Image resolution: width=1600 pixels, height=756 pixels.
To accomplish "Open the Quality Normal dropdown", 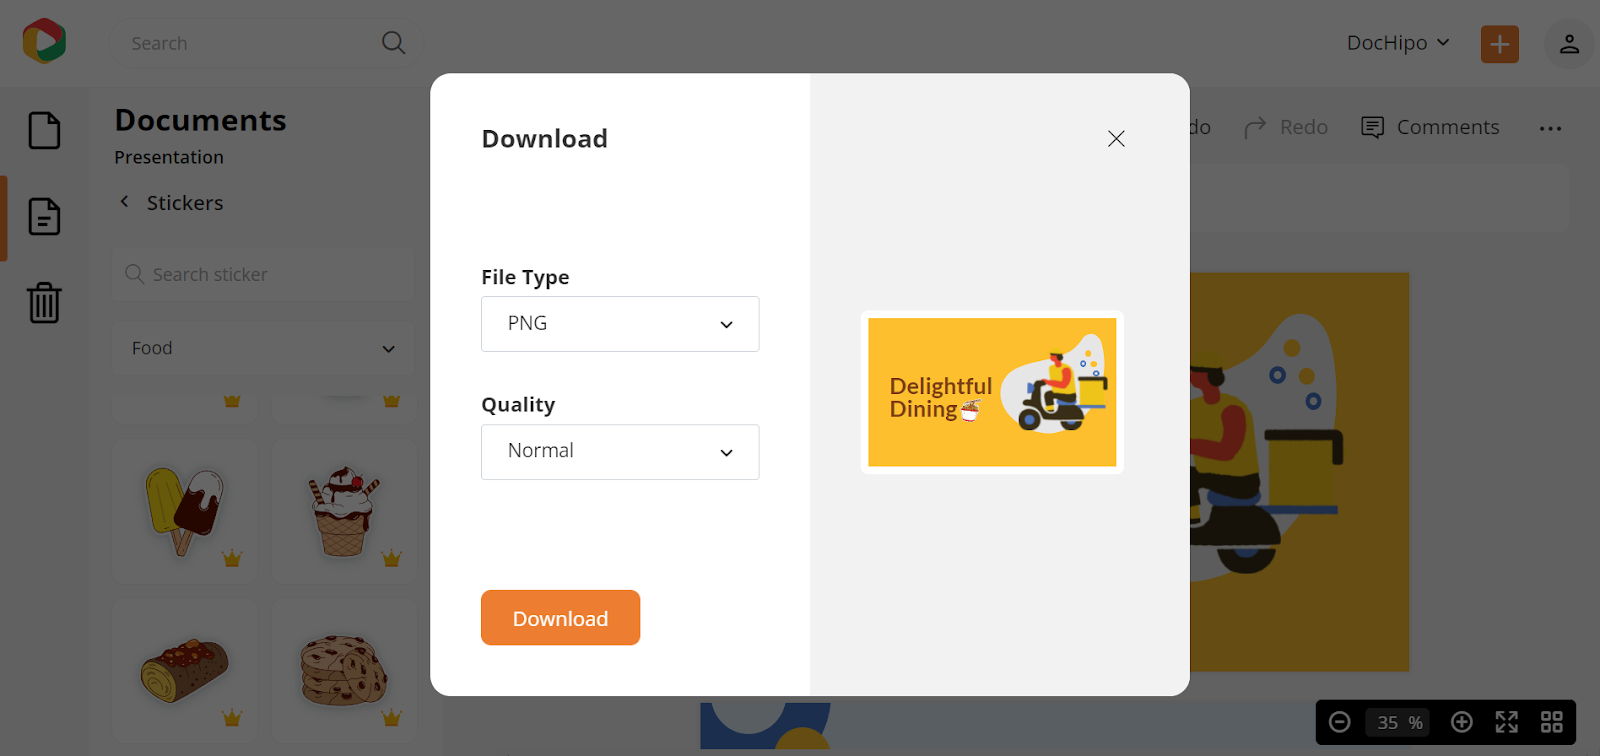I will [x=620, y=452].
